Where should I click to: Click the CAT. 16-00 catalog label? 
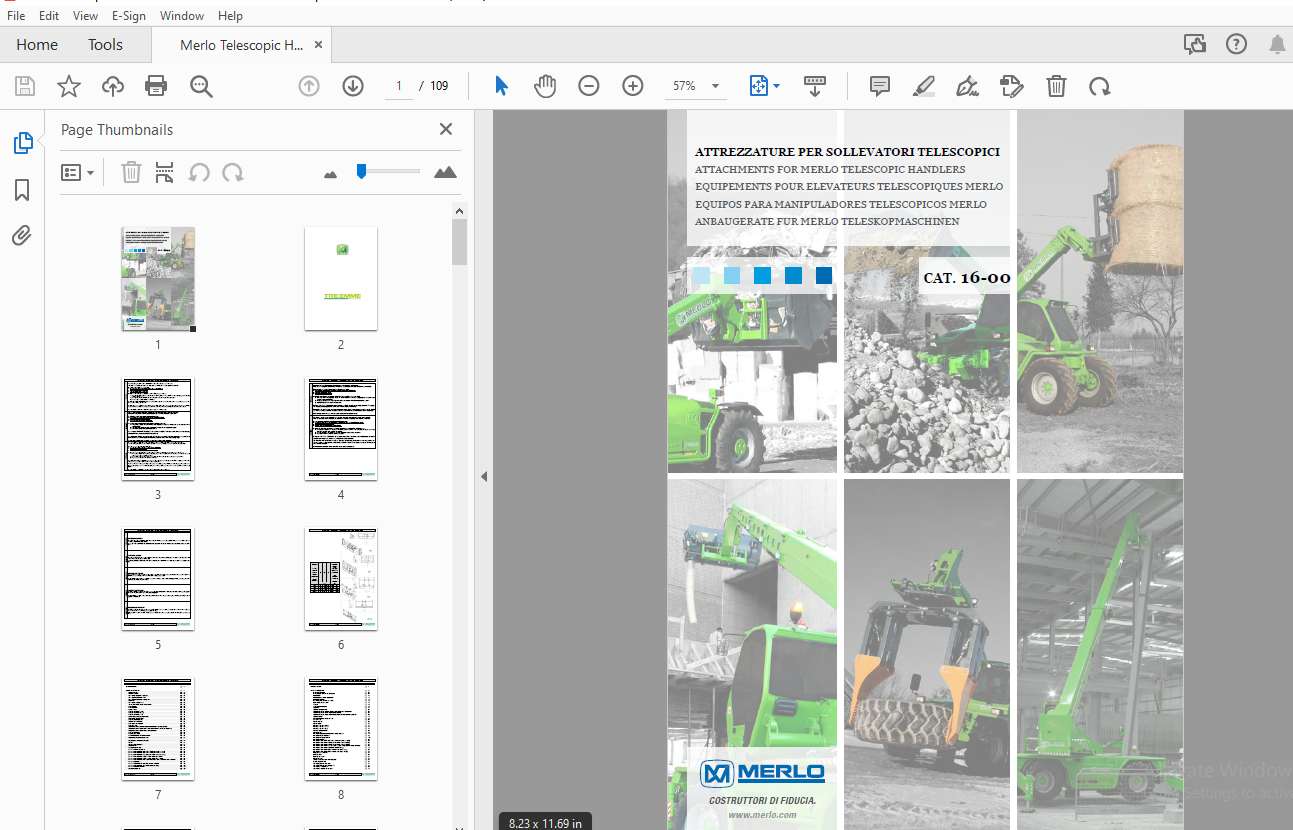coord(966,278)
